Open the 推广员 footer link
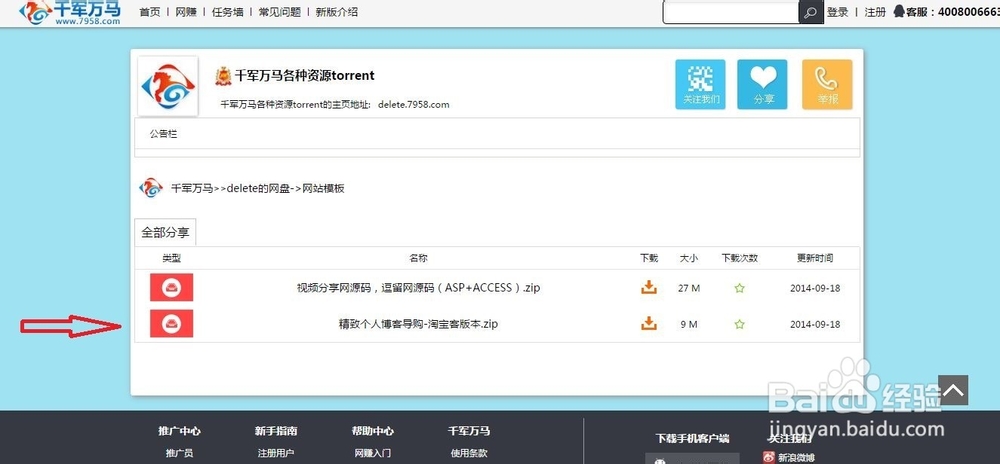Viewport: 1000px width, 464px height. coord(179,454)
